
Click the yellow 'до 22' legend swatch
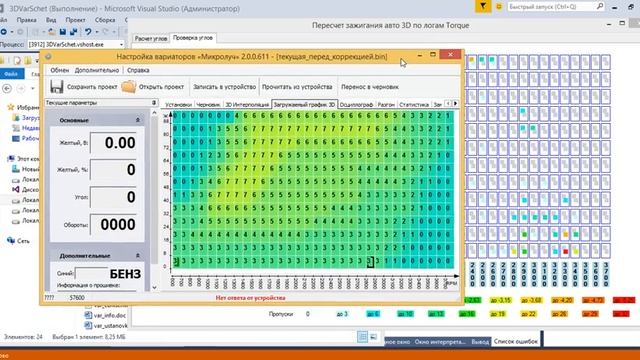[x=529, y=313]
